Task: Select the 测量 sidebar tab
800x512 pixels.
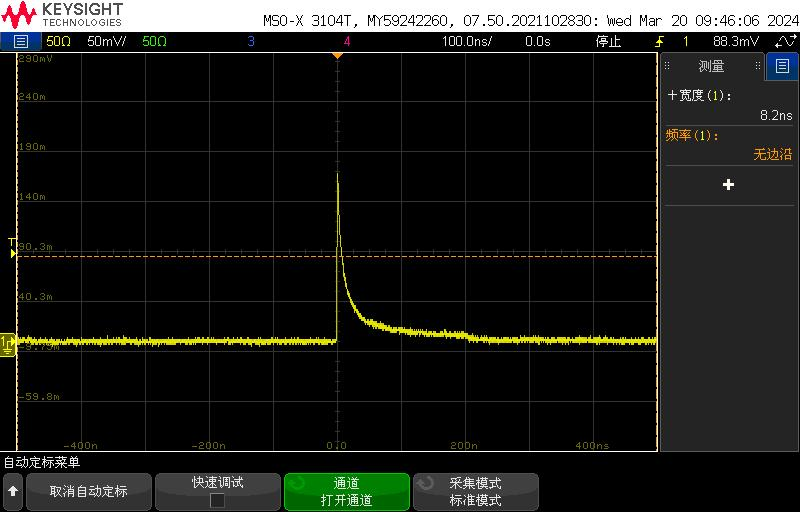Action: (711, 66)
